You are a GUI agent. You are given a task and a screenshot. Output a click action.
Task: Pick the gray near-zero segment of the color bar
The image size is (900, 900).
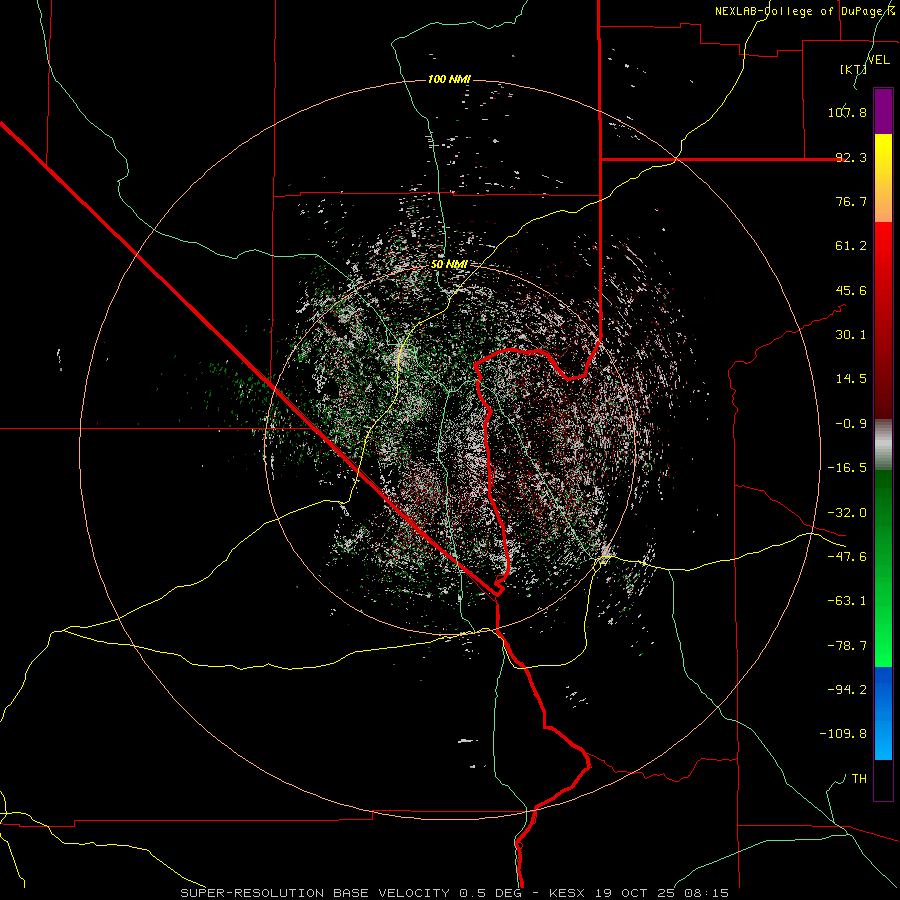coord(883,445)
